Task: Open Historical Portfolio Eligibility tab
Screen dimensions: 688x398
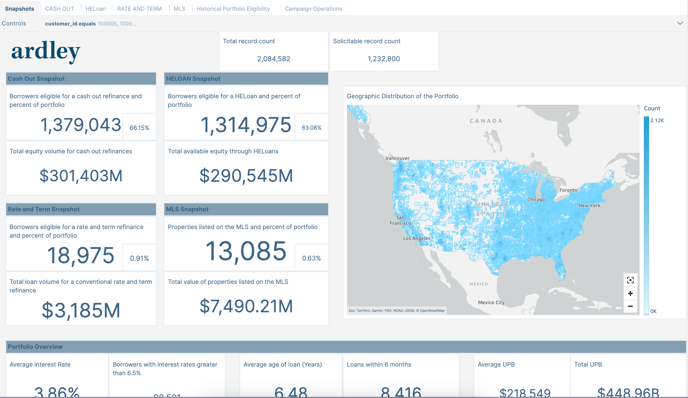Action: click(x=233, y=9)
